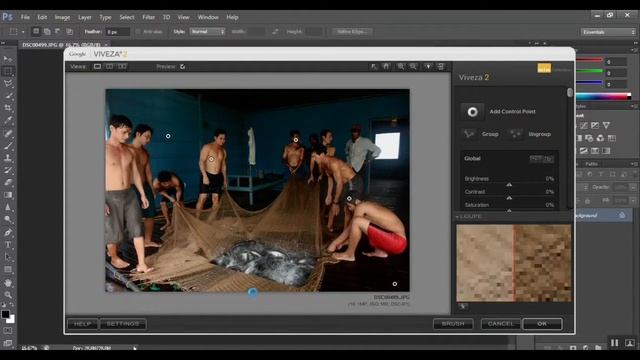Select the Gradient tool
The width and height of the screenshot is (640, 360).
tap(8, 195)
